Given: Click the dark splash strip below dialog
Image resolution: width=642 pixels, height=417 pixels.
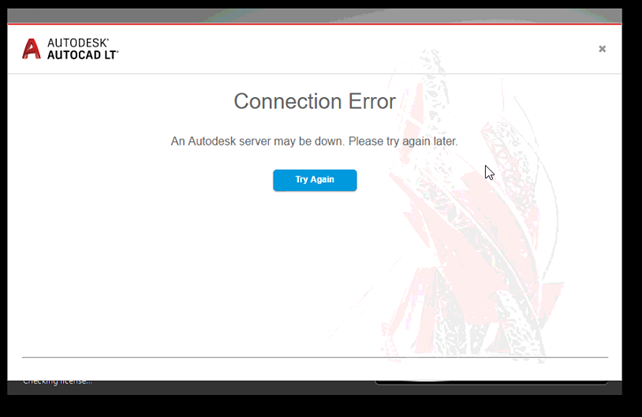Looking at the screenshot, I should pos(314,388).
